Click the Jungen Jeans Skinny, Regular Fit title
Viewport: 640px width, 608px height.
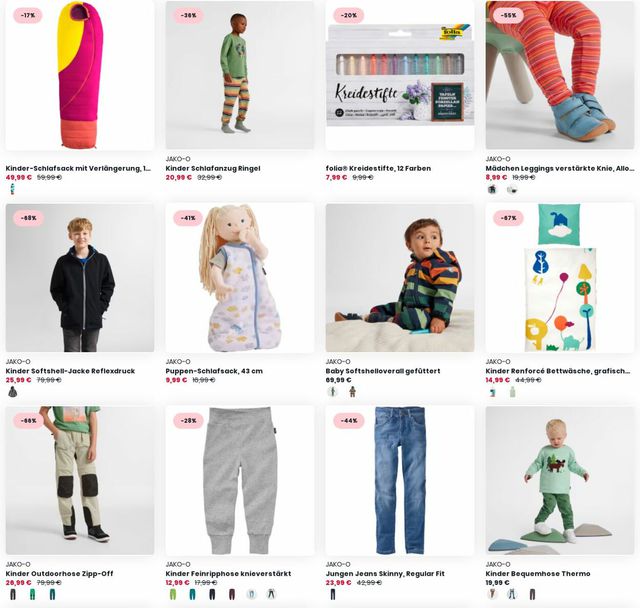(385, 573)
